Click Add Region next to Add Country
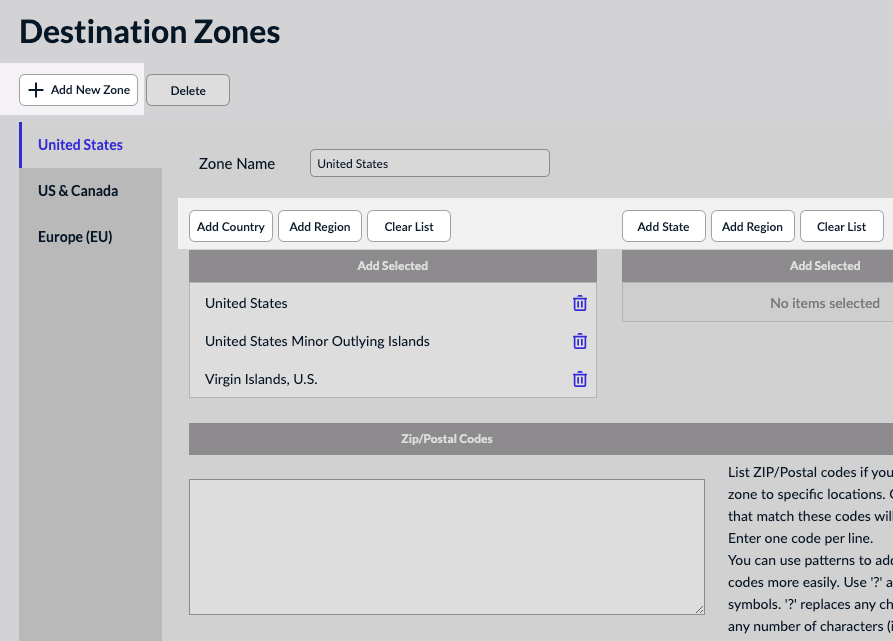 pyautogui.click(x=320, y=227)
